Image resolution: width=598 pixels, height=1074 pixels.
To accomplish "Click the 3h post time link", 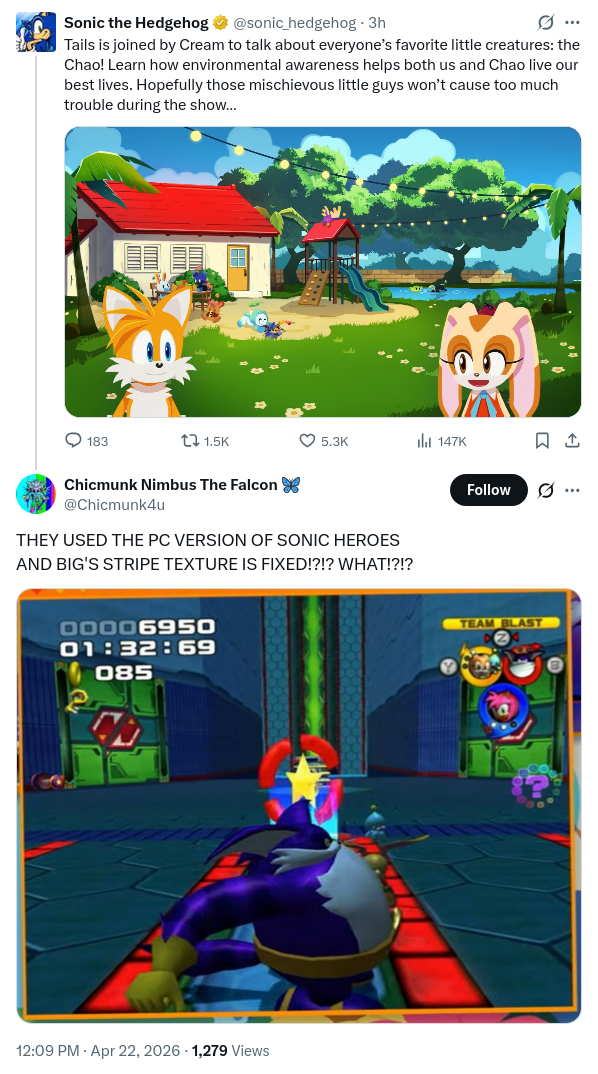I will tap(377, 23).
